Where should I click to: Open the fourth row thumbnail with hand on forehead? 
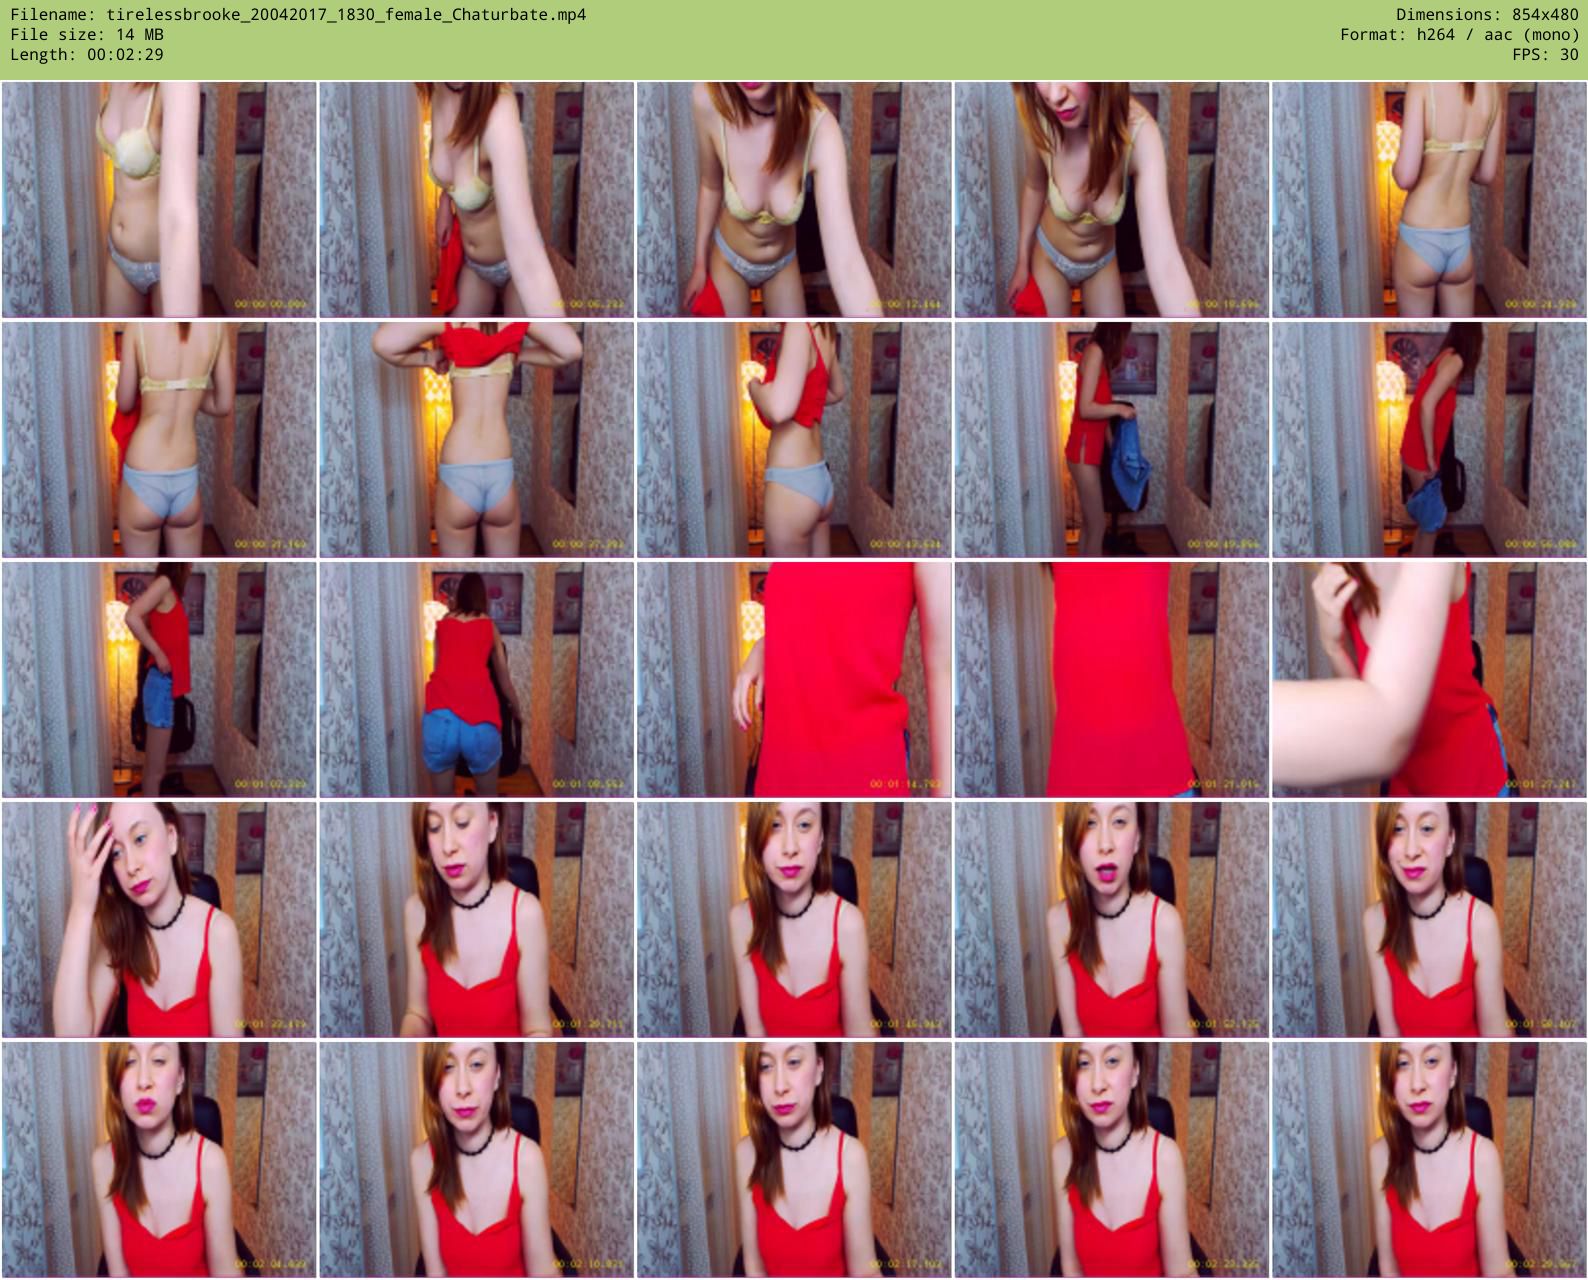coord(159,920)
